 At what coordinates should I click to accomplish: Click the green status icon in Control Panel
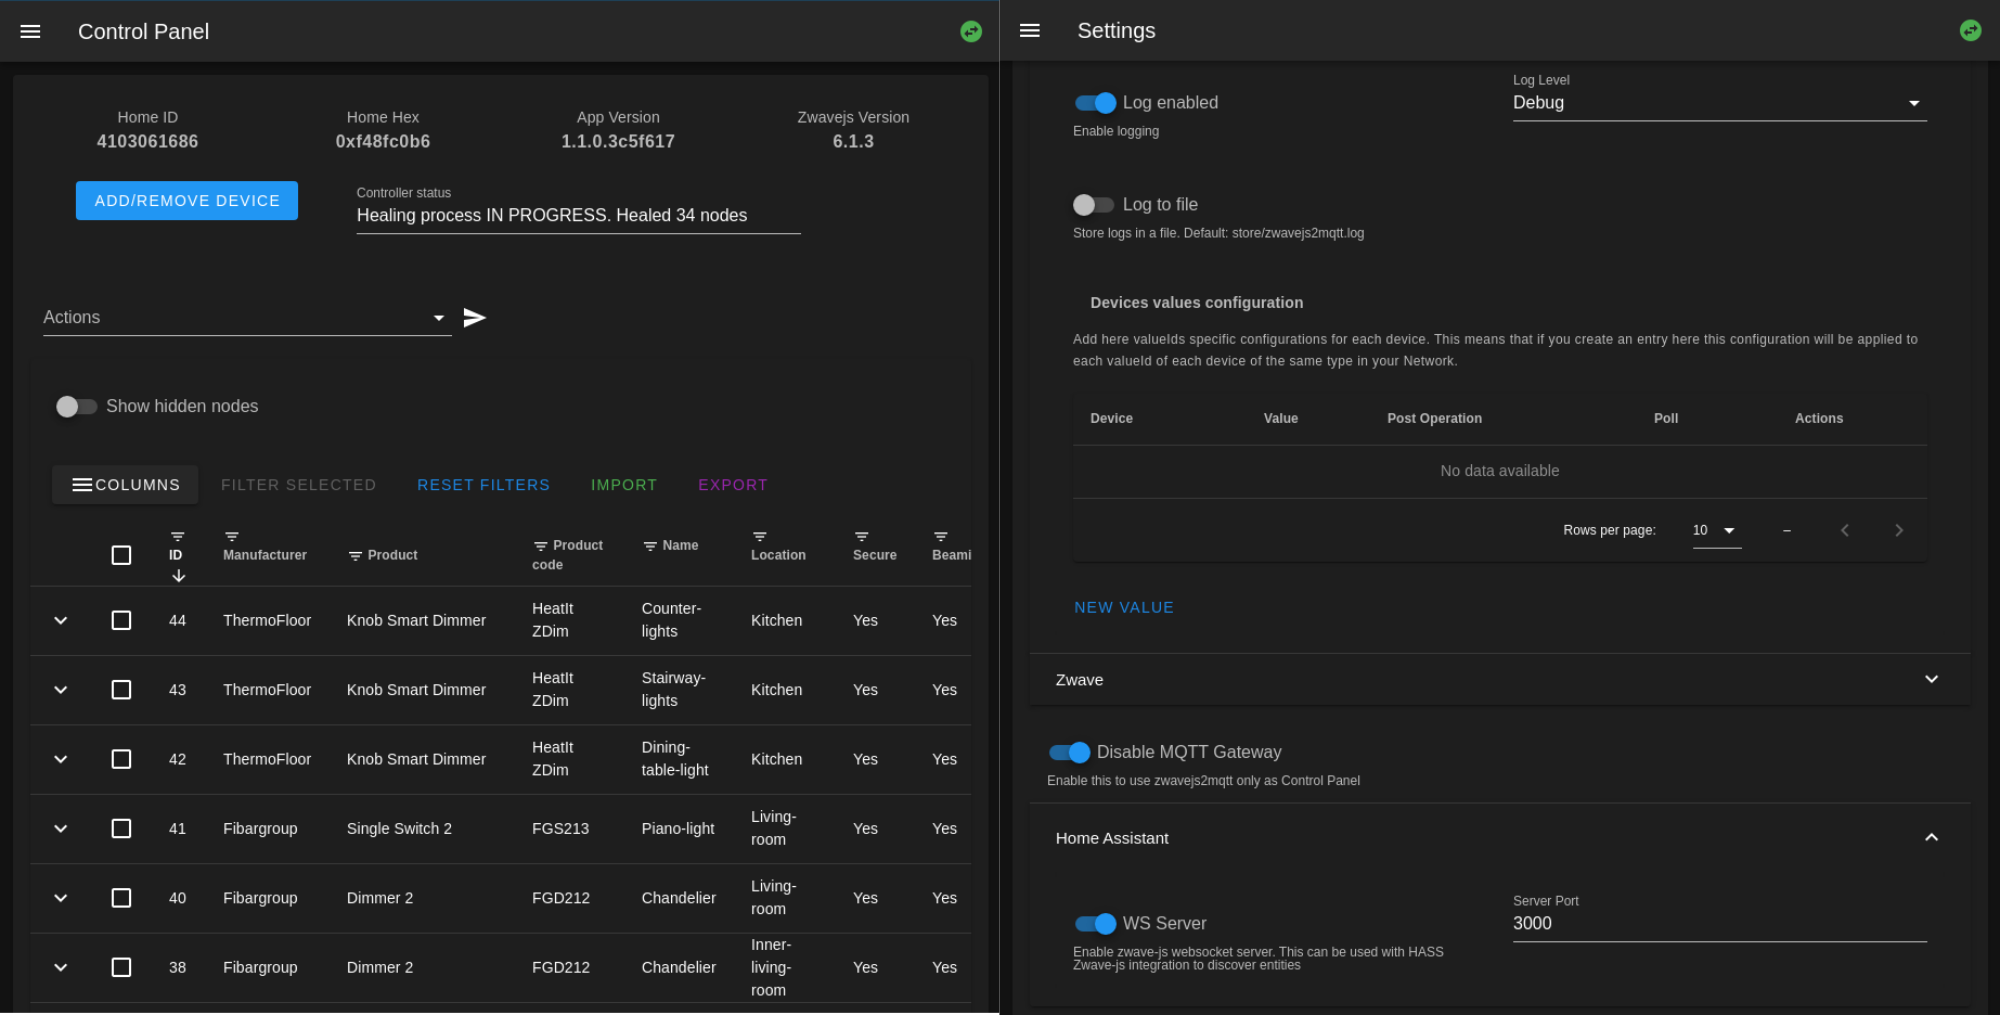(971, 31)
